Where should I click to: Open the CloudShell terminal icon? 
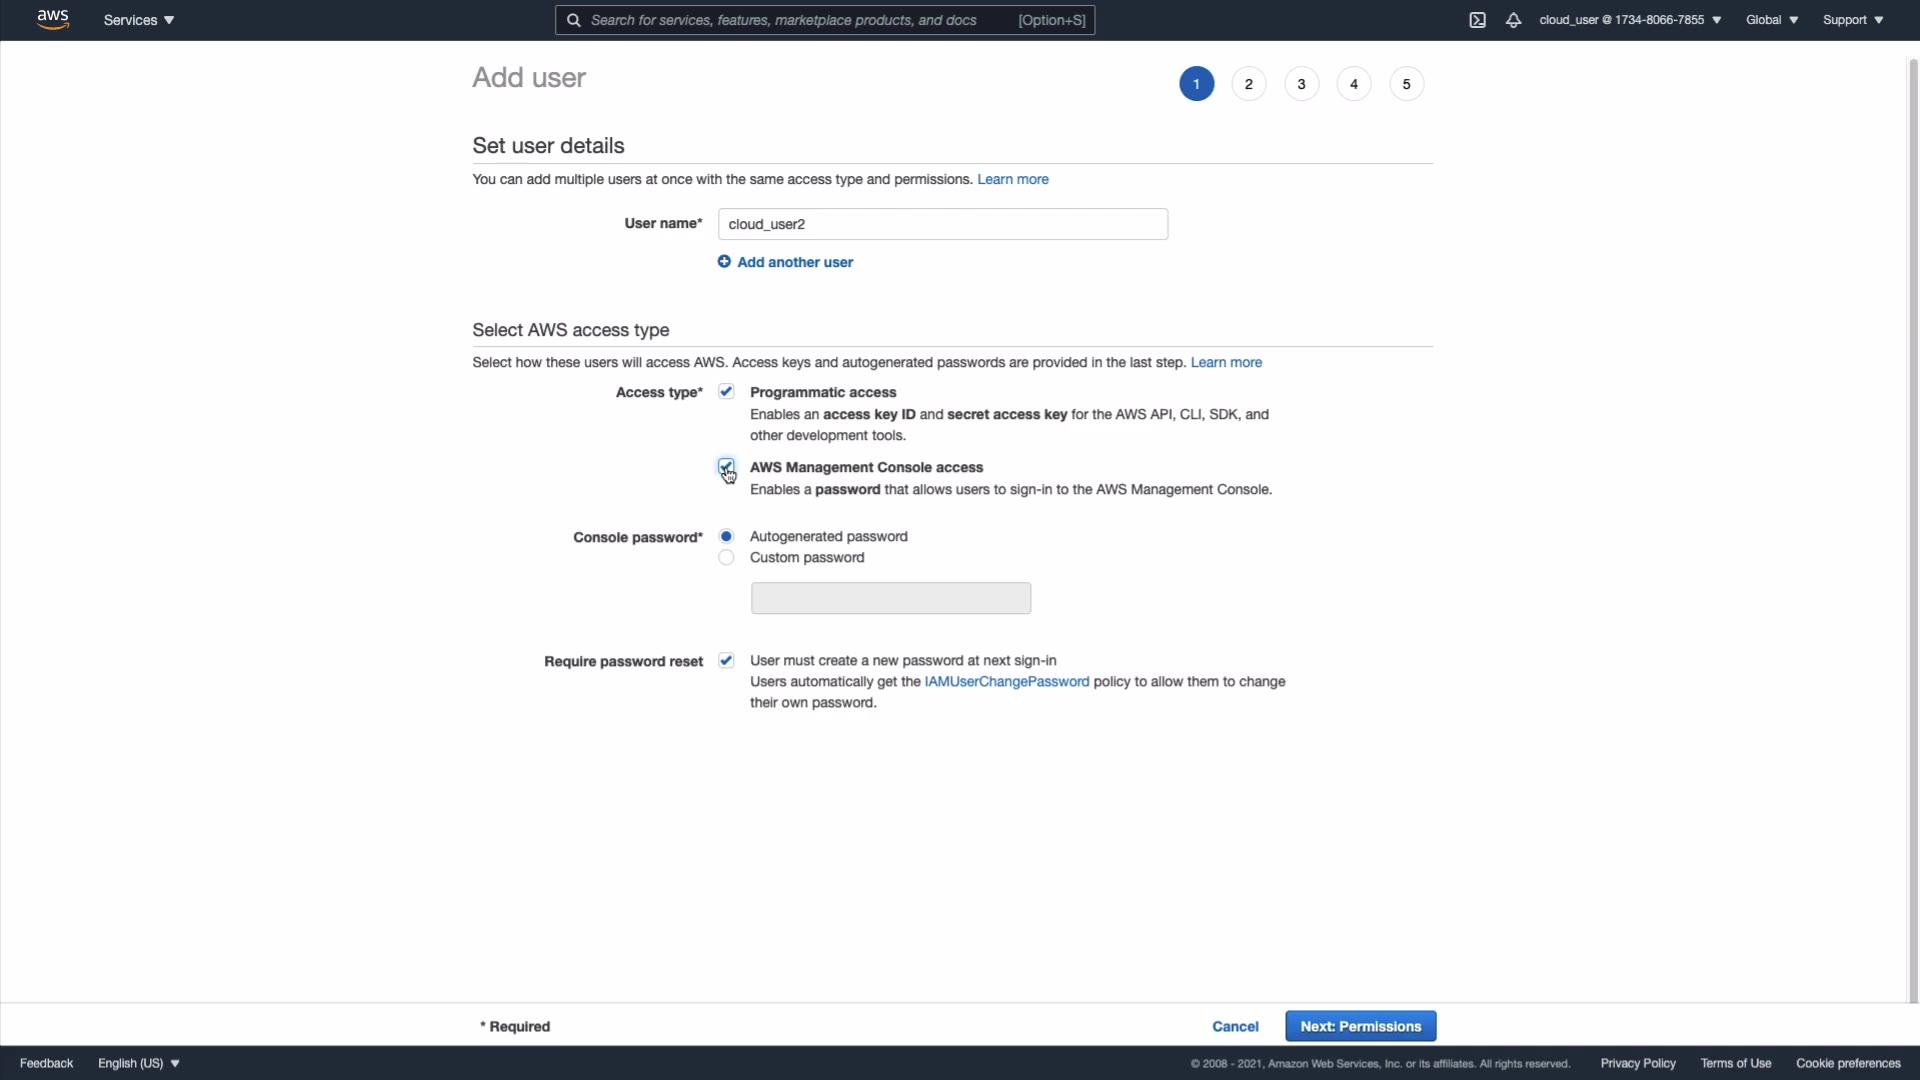[x=1477, y=20]
